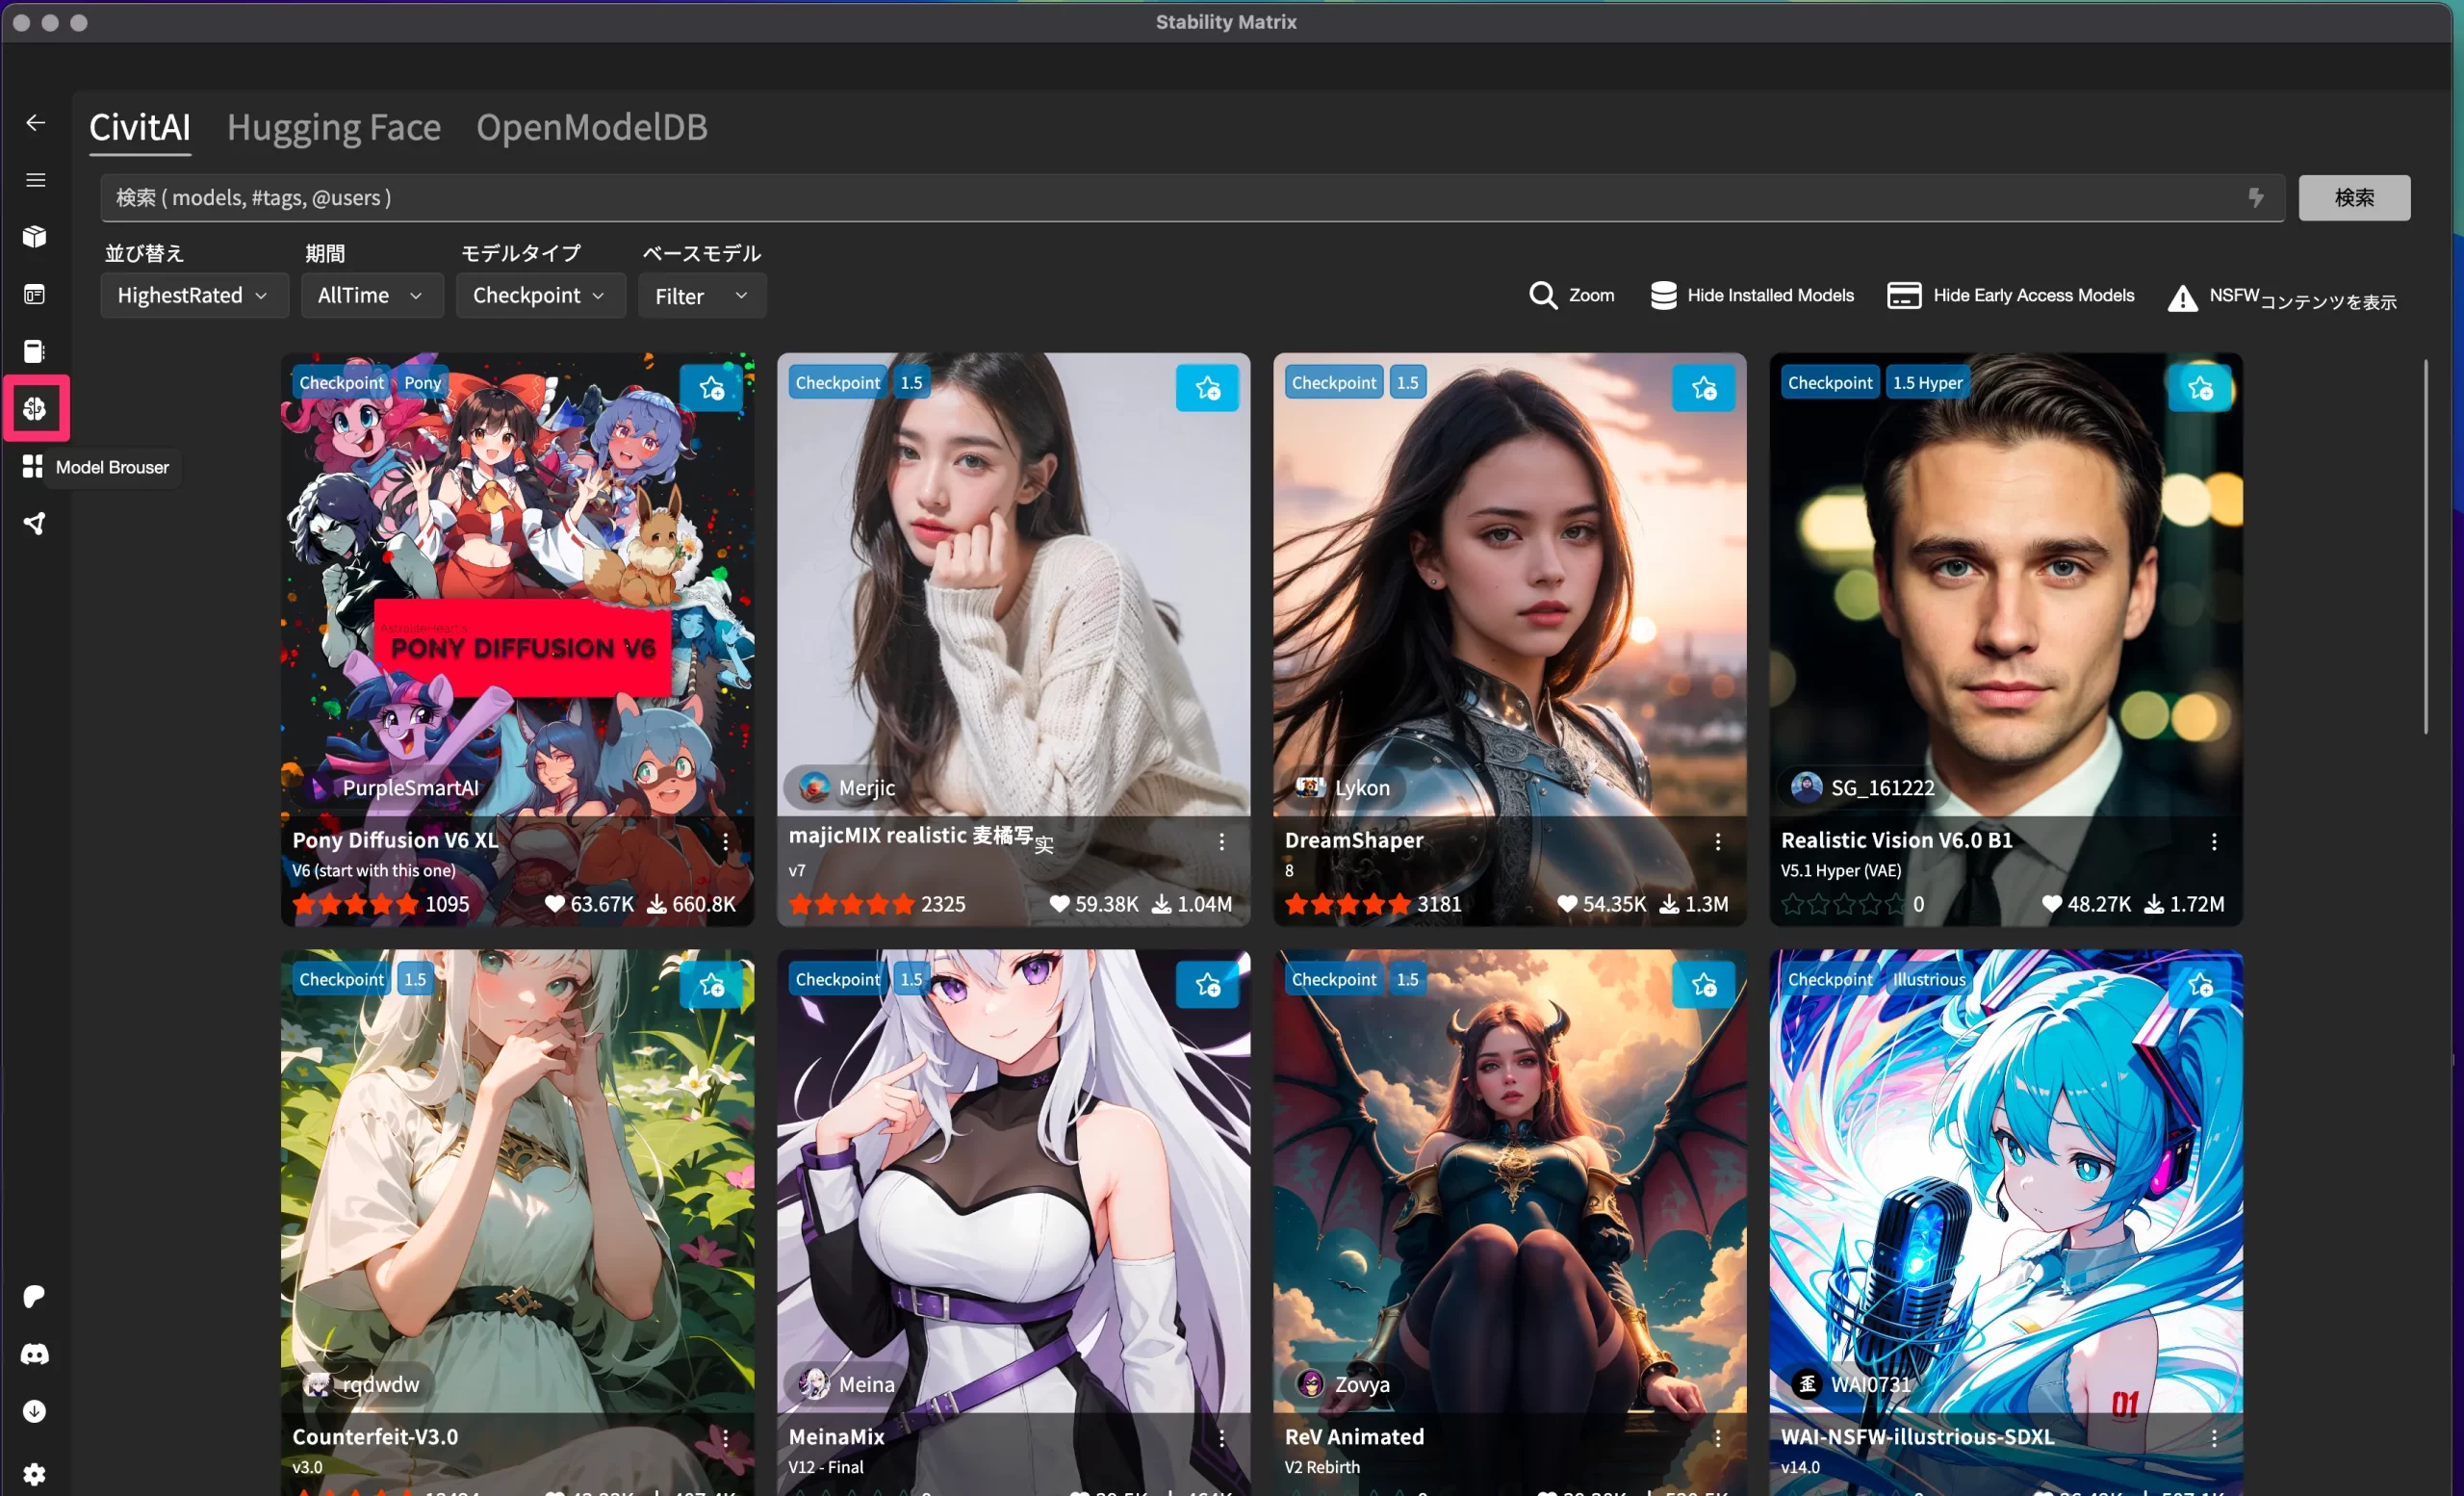
Task: Click the lightning icon in the search bar
Action: coord(2256,197)
